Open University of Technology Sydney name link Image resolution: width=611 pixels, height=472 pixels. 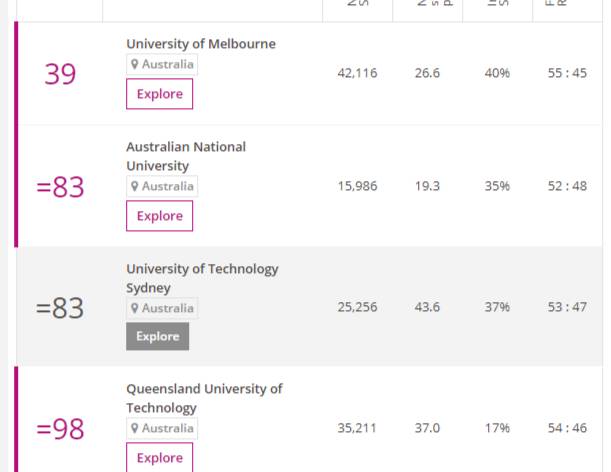(202, 278)
